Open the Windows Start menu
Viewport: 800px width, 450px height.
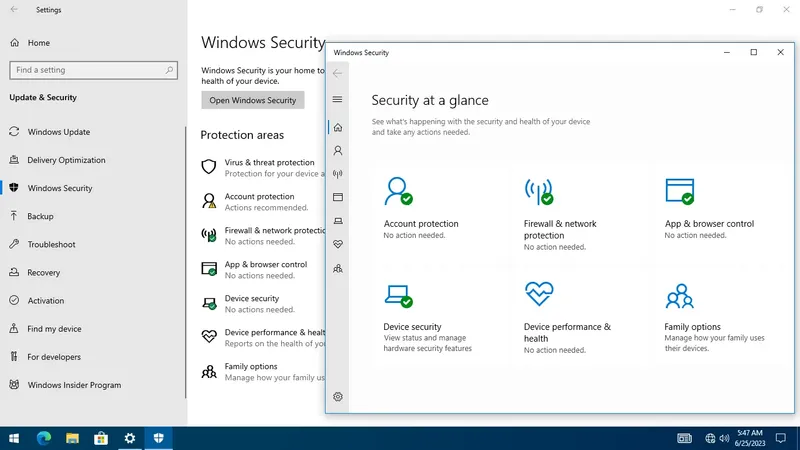[14, 438]
